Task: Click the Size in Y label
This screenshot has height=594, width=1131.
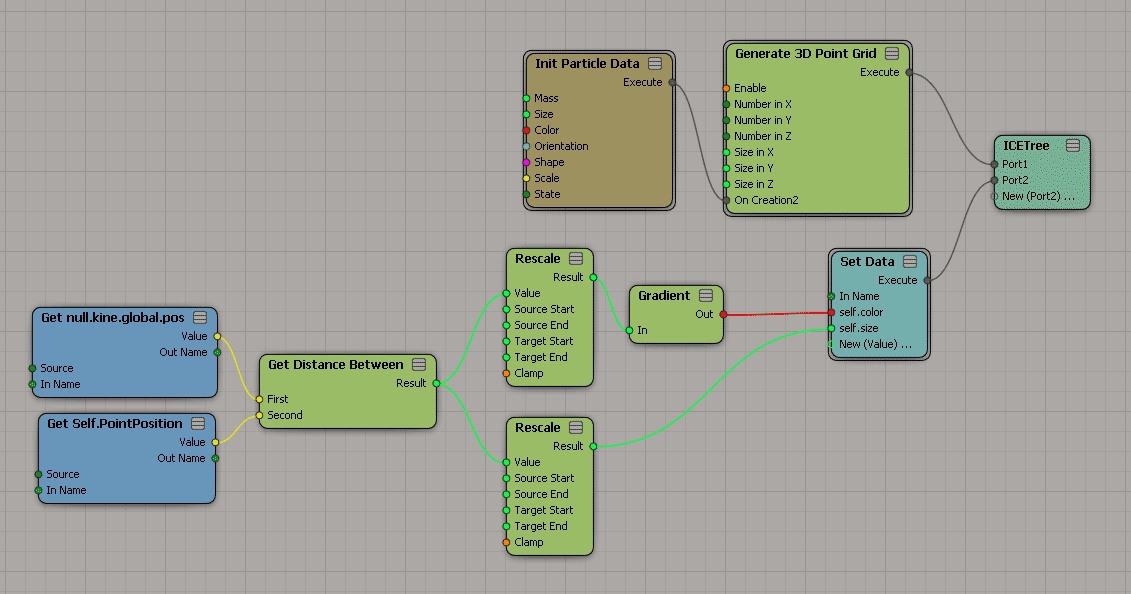Action: click(x=754, y=168)
